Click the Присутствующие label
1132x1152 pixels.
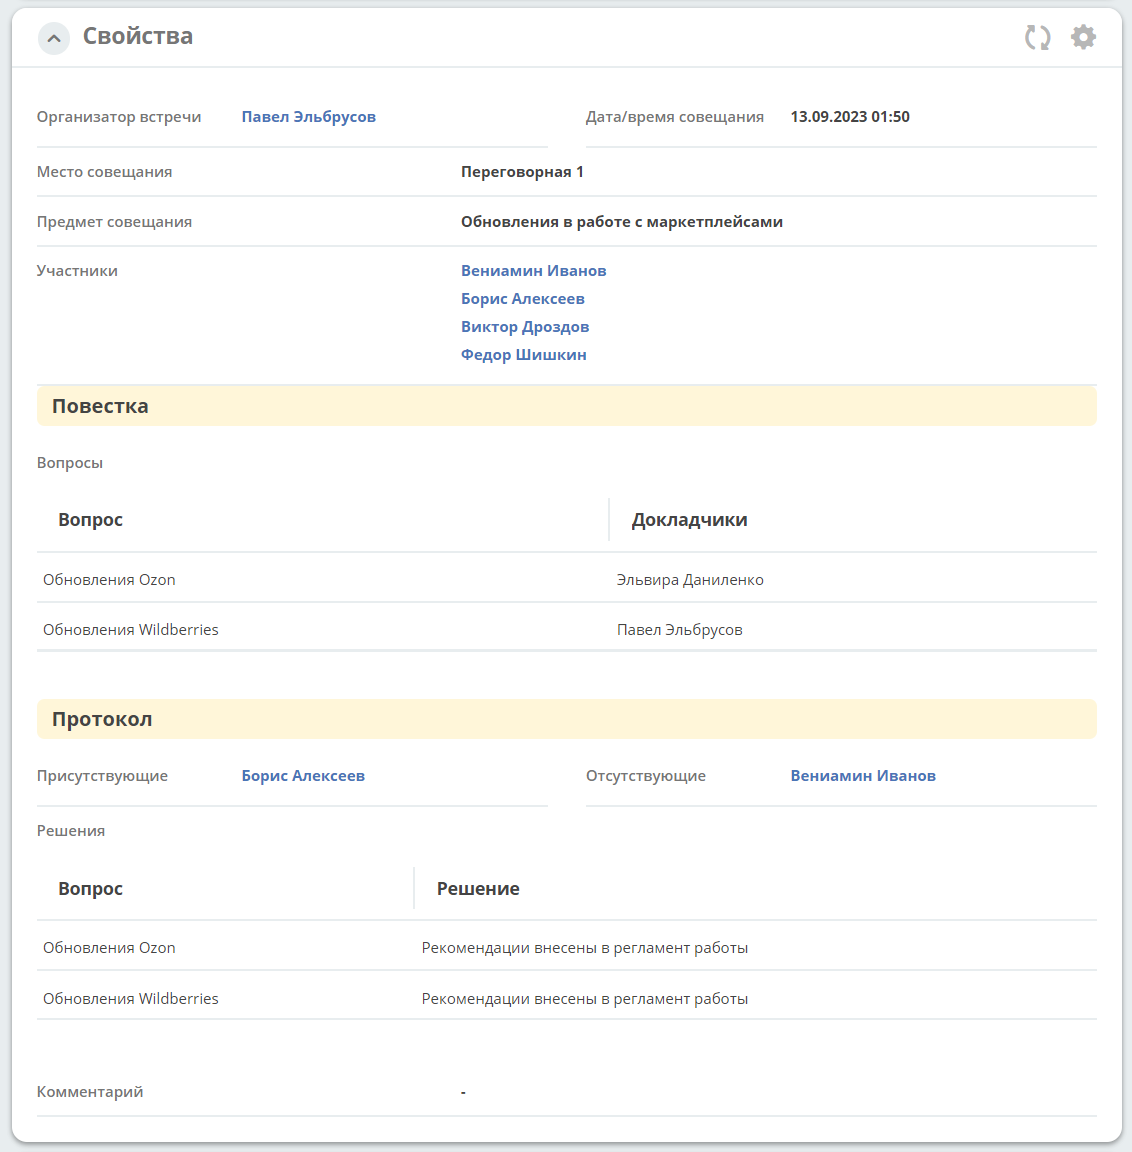pyautogui.click(x=102, y=776)
